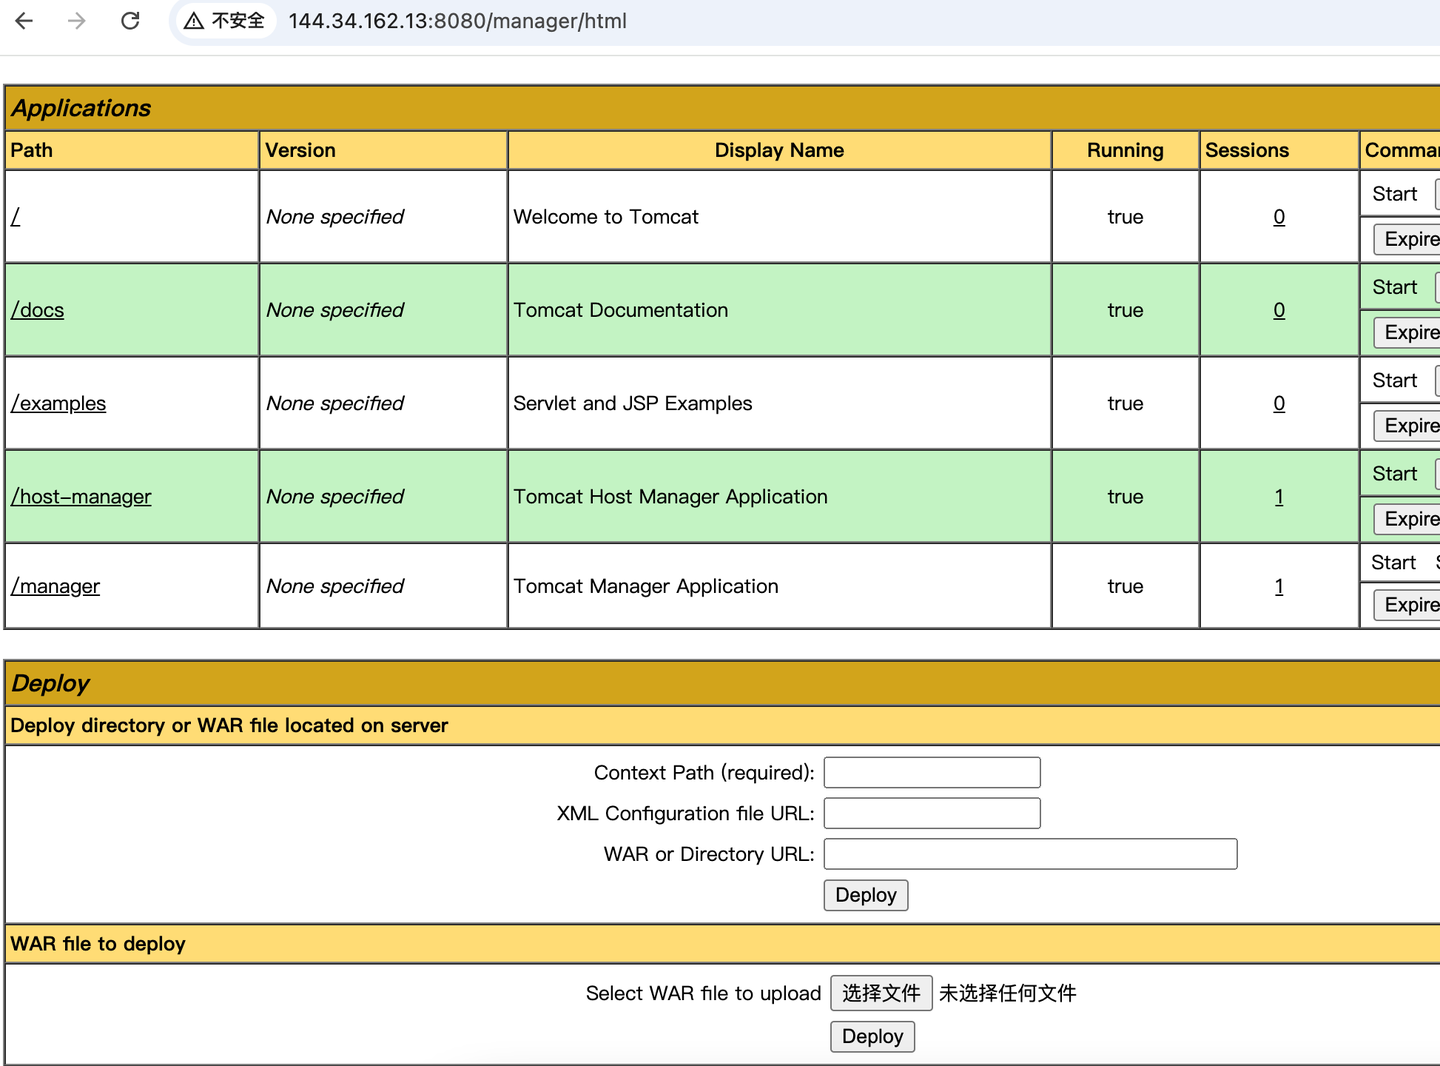
Task: Click Deploy under WAR or Directory URL
Action: pos(866,895)
